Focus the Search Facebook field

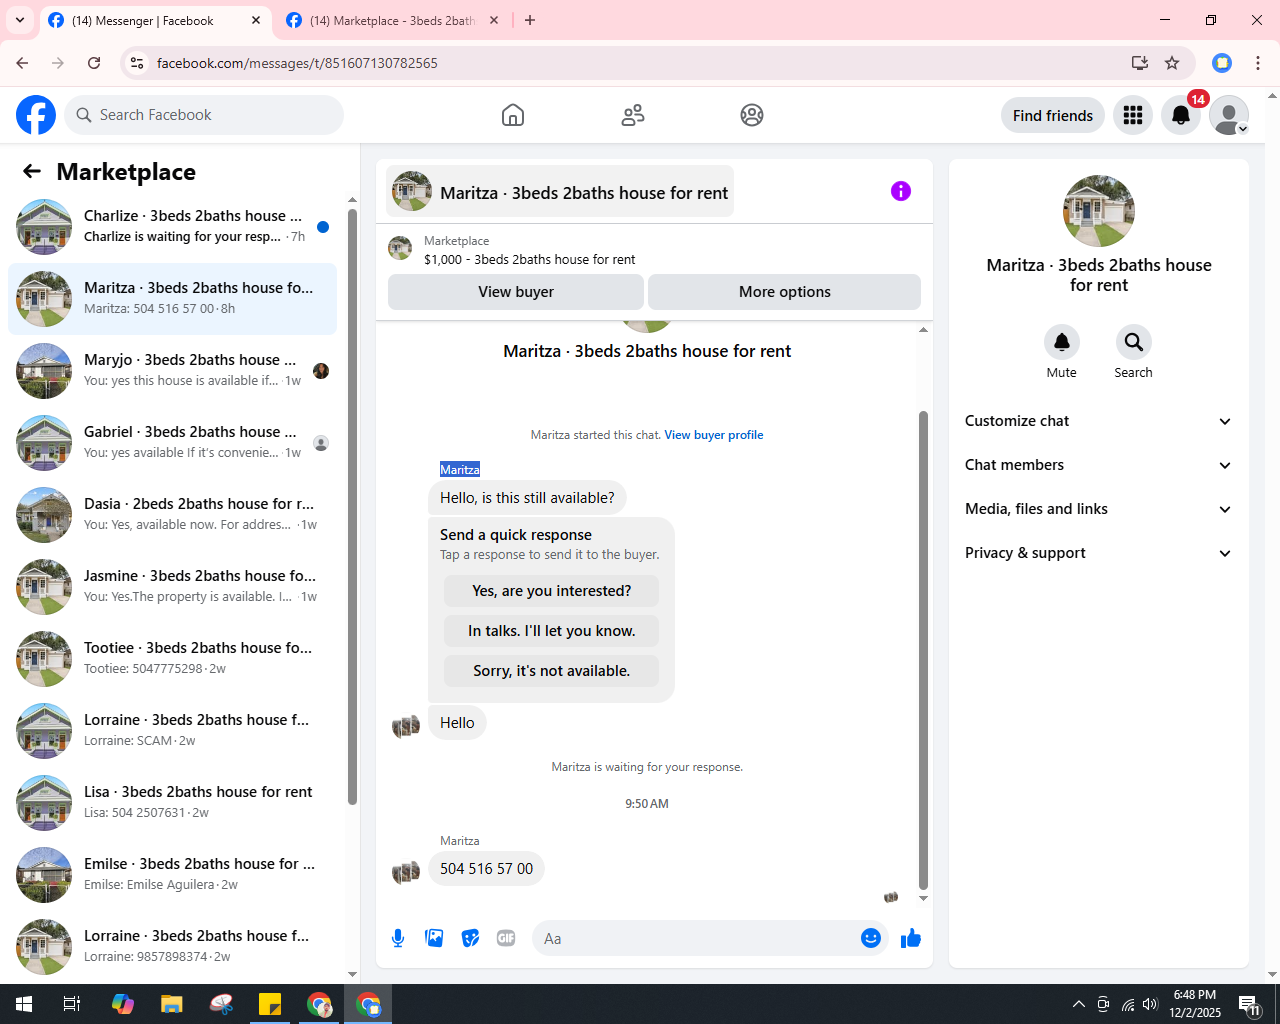click(204, 115)
